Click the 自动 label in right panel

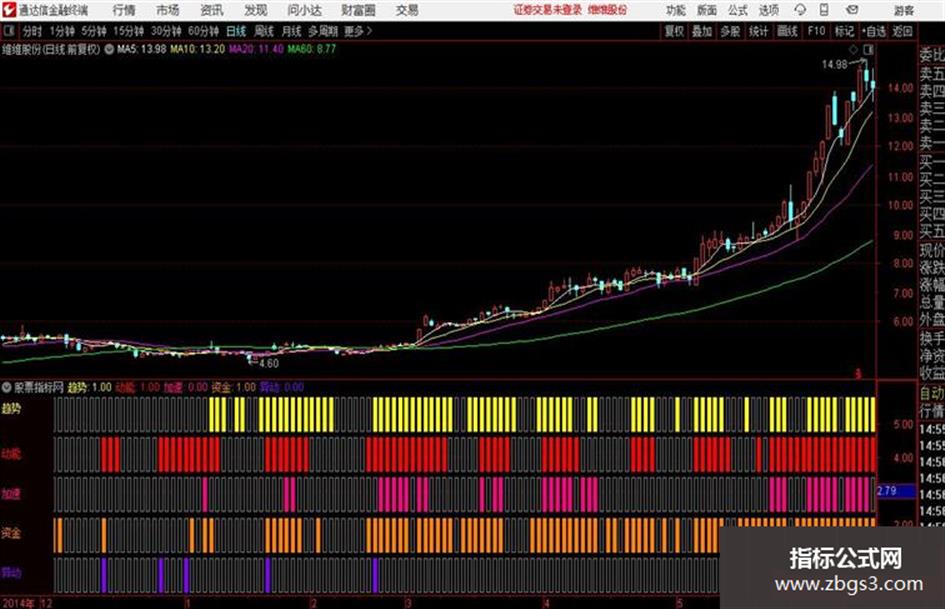(932, 394)
